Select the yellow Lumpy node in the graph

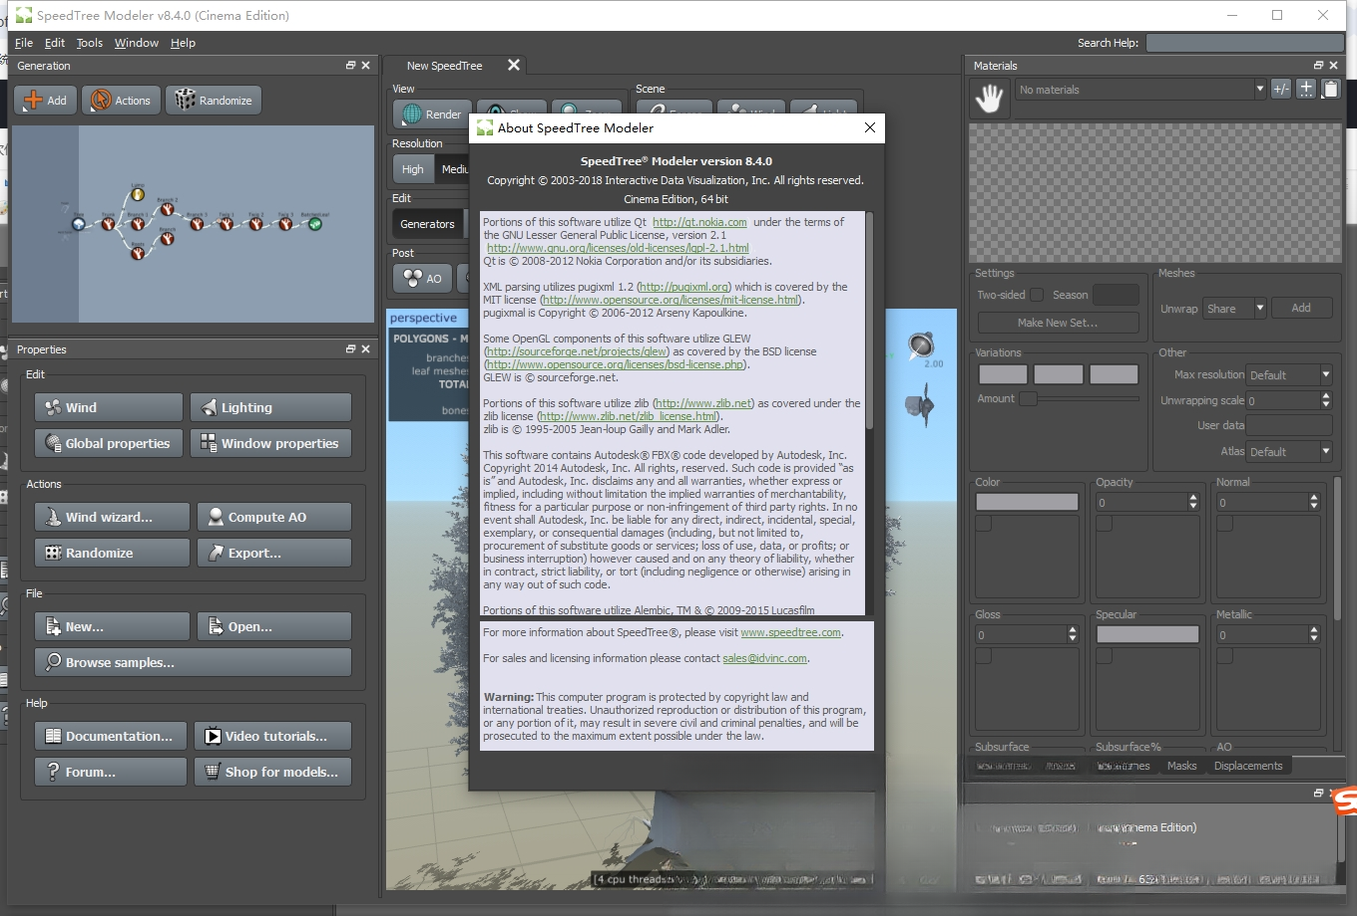click(138, 194)
